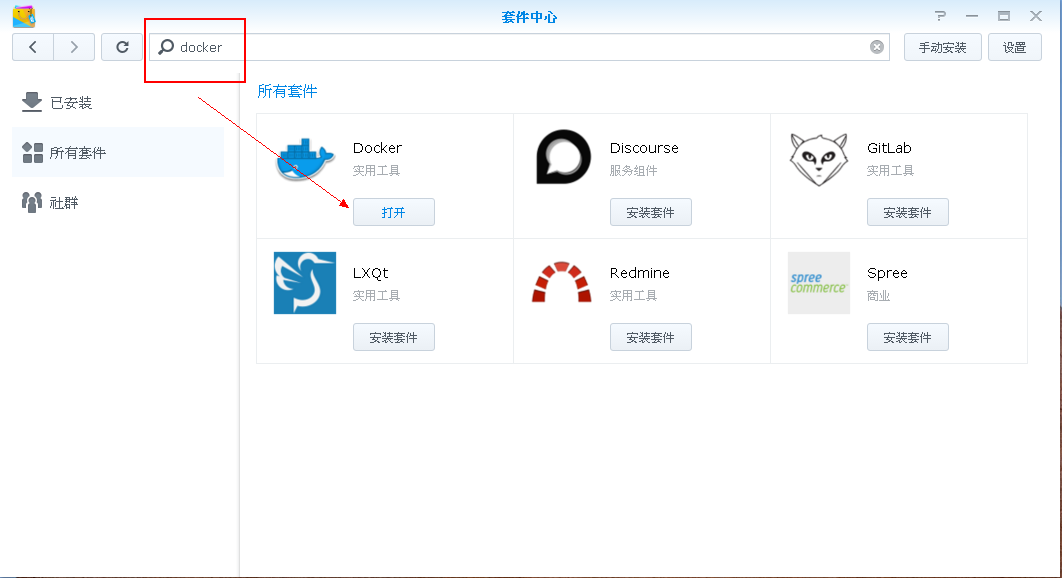This screenshot has width=1062, height=578.
Task: Click the Spree package name
Action: 887,273
